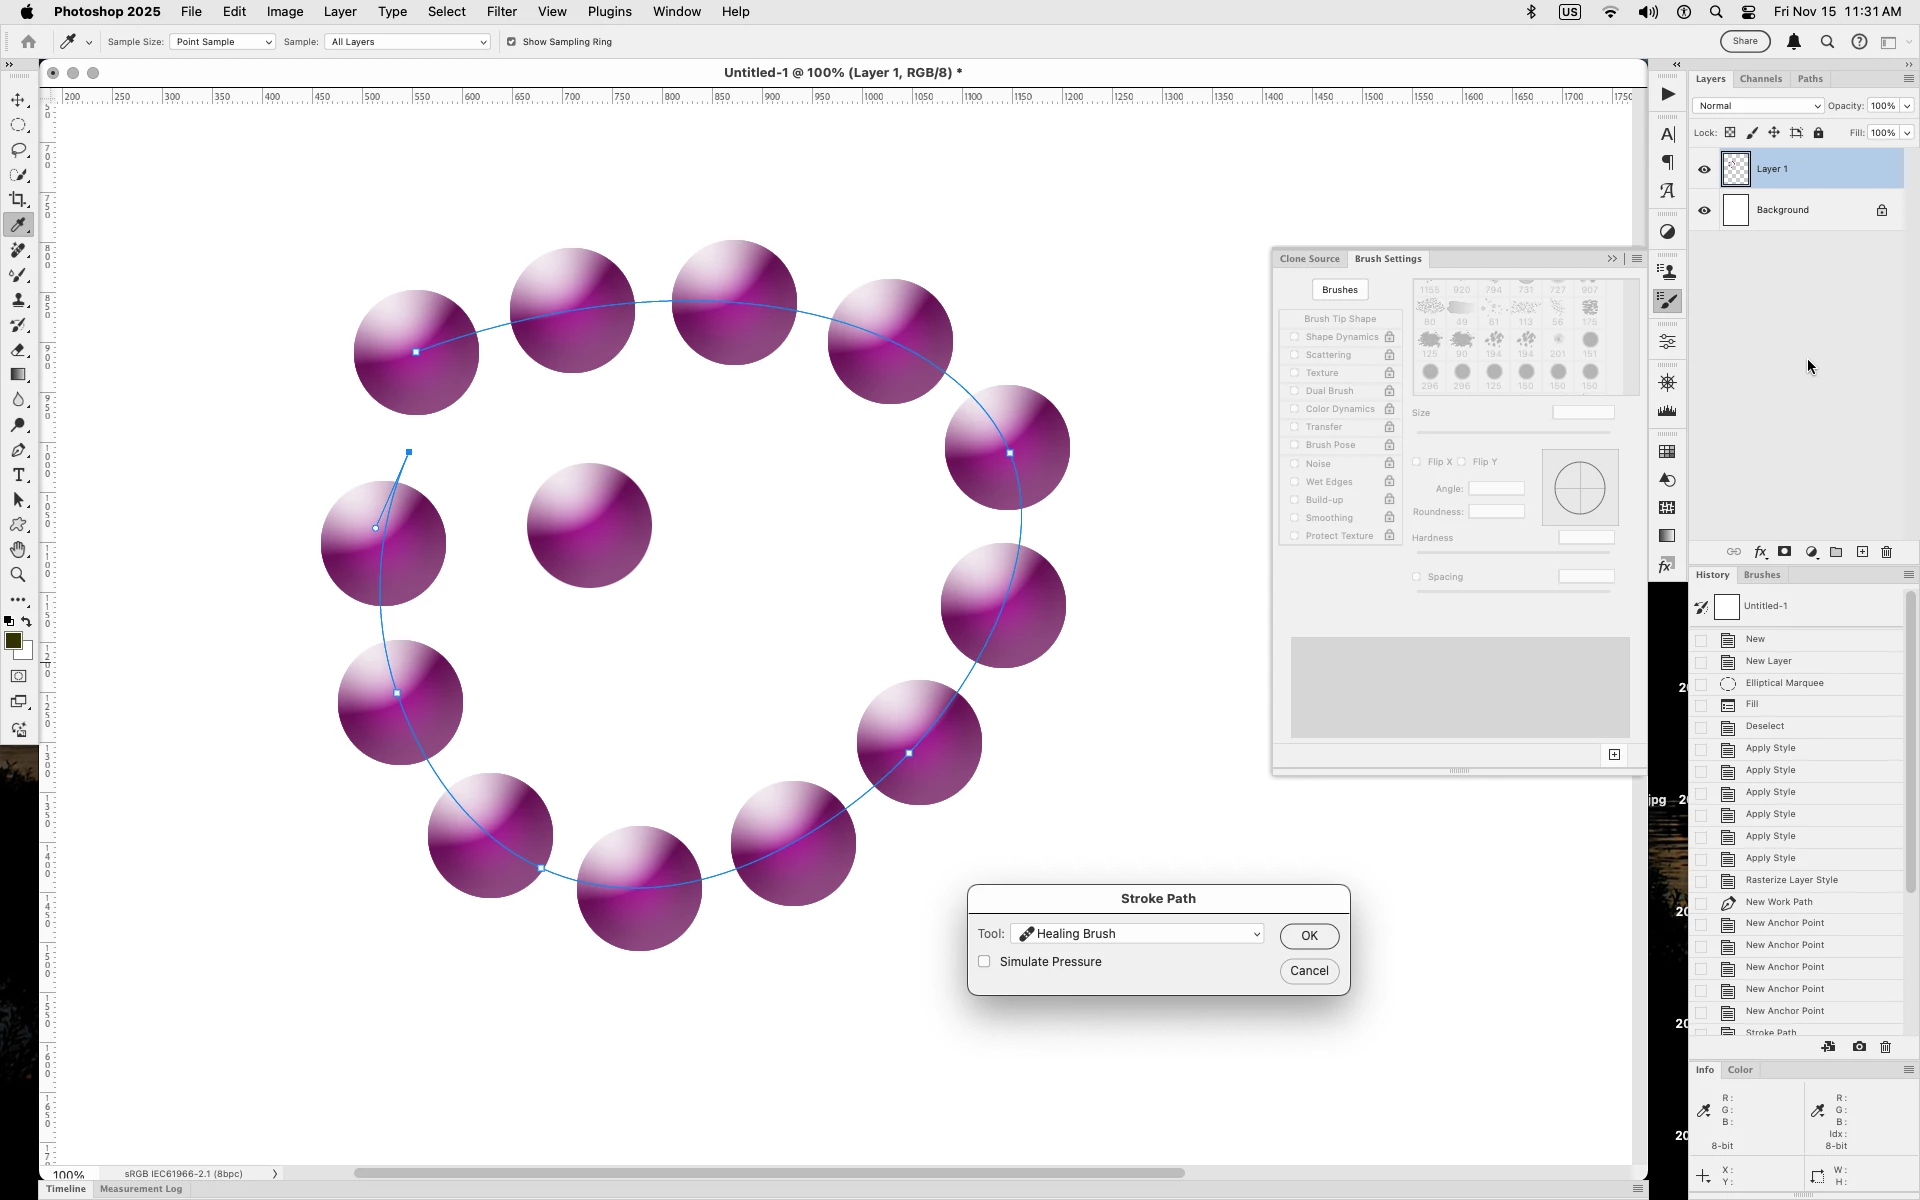Select the Eraser tool
Image resolution: width=1920 pixels, height=1200 pixels.
(18, 350)
